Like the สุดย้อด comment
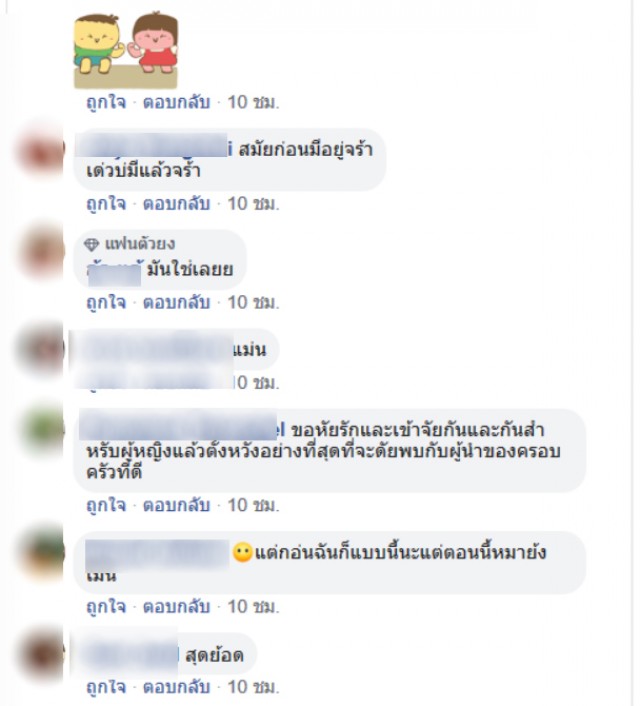Viewport: 640px width, 706px height. click(x=106, y=687)
